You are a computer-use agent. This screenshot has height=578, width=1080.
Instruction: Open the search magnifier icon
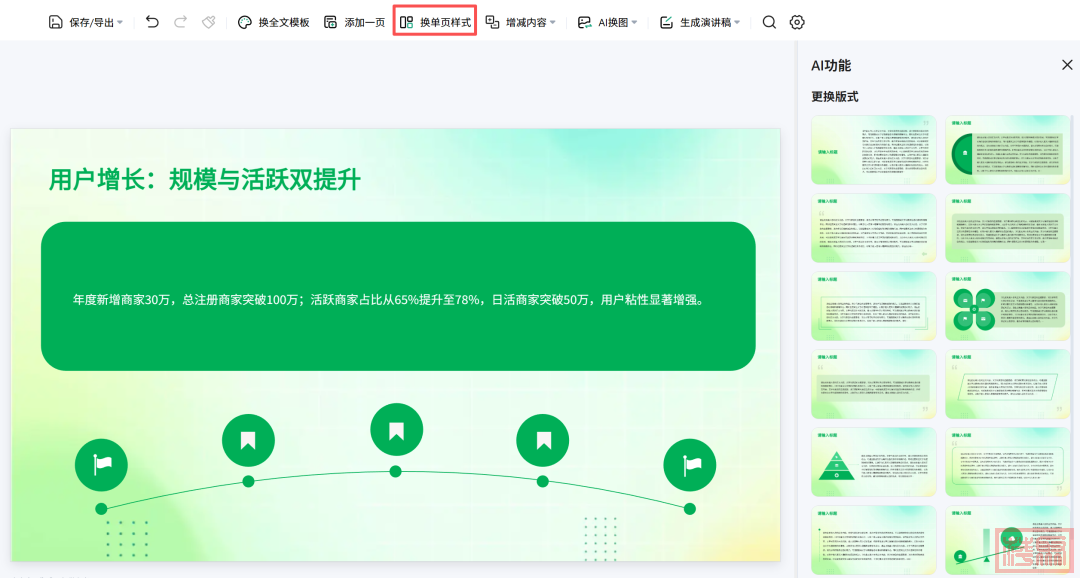click(x=769, y=22)
